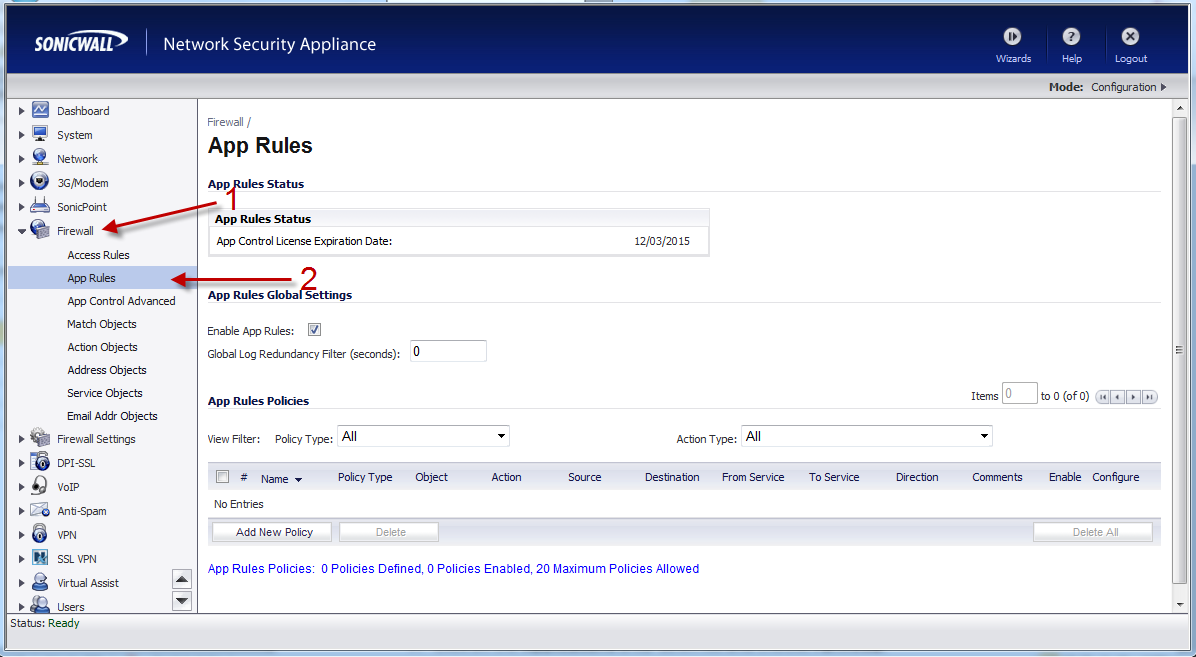This screenshot has height=657, width=1196.
Task: Click the 3G/Modem icon
Action: (x=40, y=182)
